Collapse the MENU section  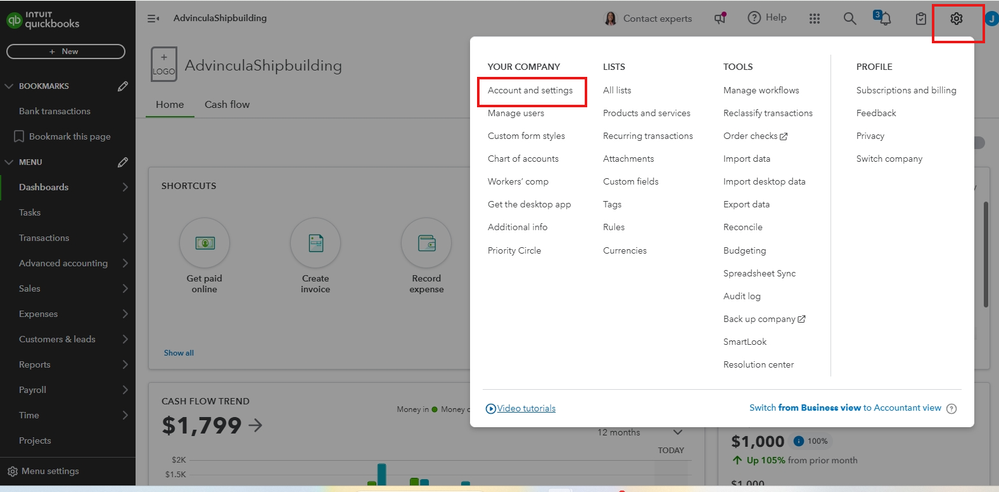click(x=9, y=163)
